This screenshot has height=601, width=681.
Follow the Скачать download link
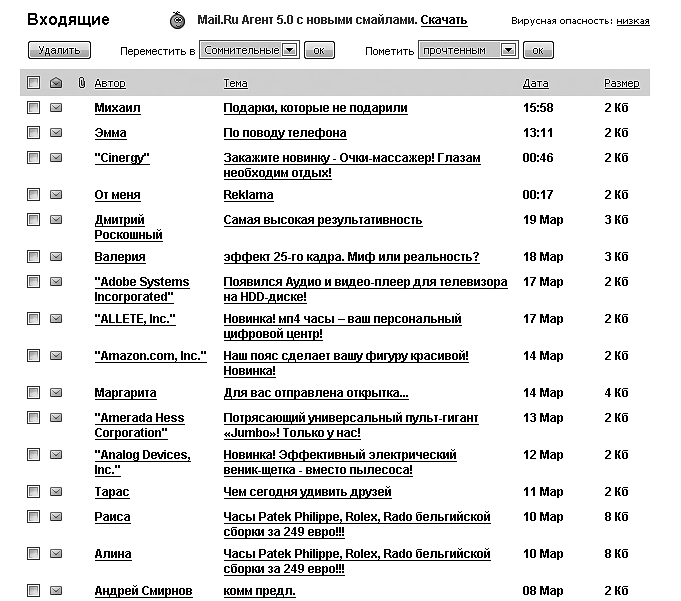(x=444, y=20)
